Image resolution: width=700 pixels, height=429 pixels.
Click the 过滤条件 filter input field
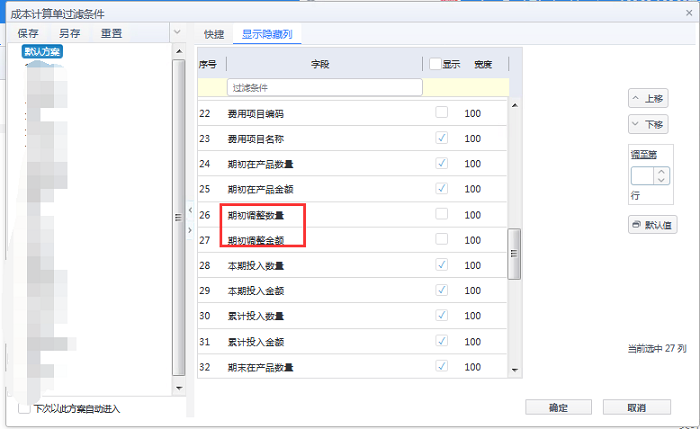(x=325, y=88)
